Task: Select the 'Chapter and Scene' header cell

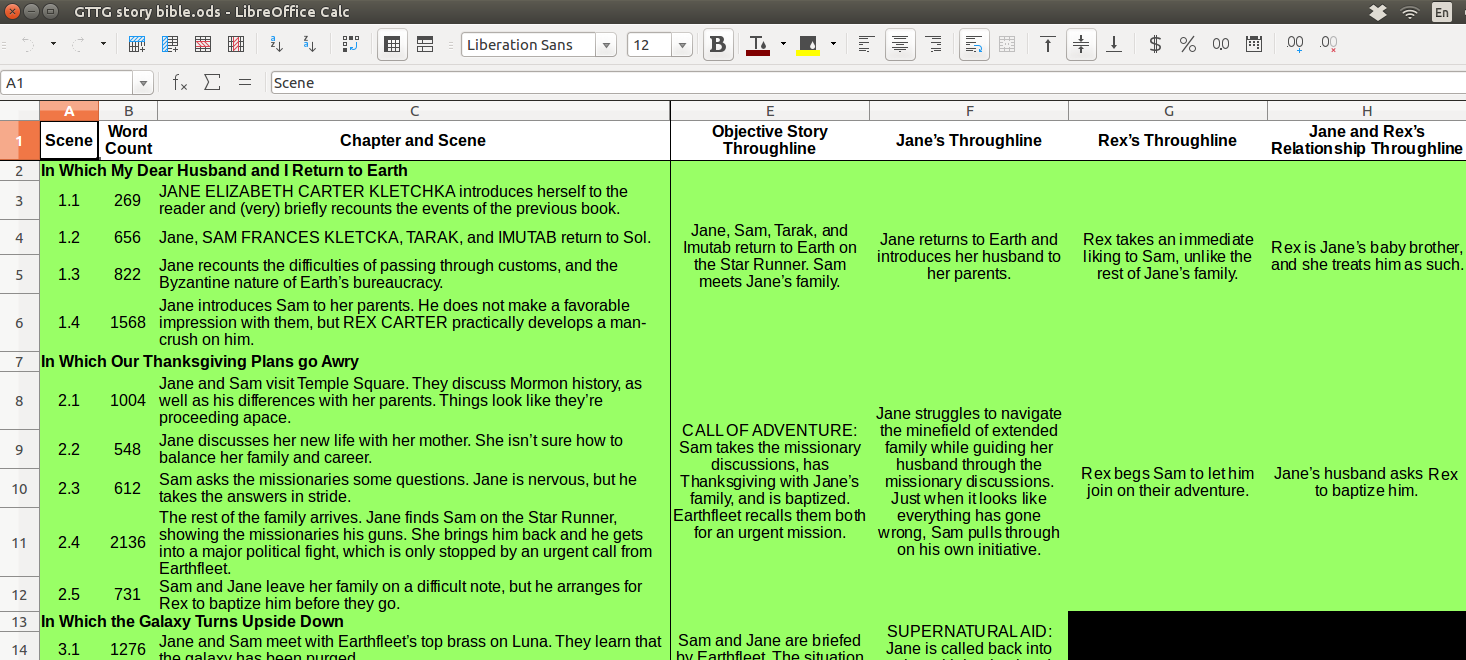Action: click(414, 140)
